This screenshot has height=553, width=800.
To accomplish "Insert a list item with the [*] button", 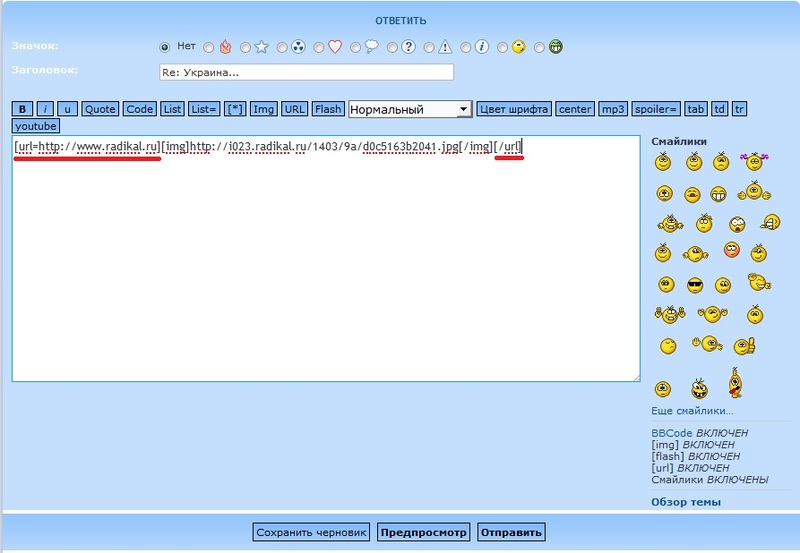I will point(235,109).
